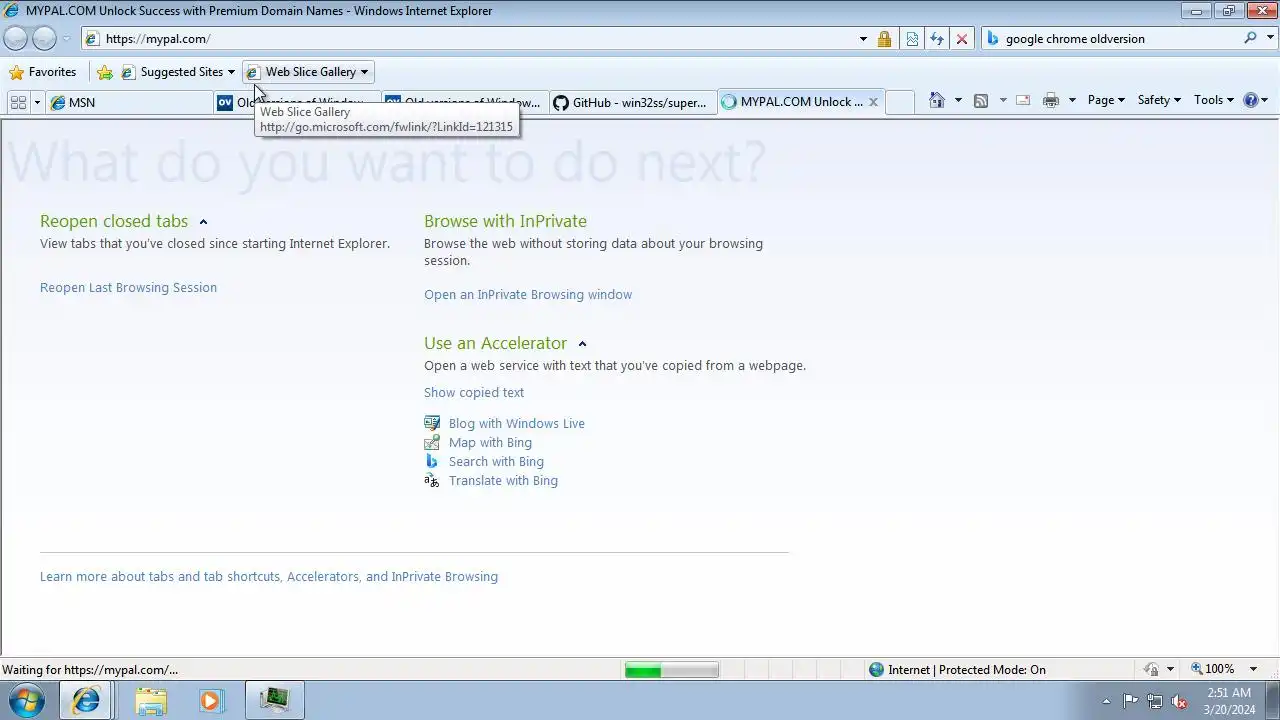The width and height of the screenshot is (1280, 720).
Task: Click Add to Favorites Bar icon
Action: point(104,72)
